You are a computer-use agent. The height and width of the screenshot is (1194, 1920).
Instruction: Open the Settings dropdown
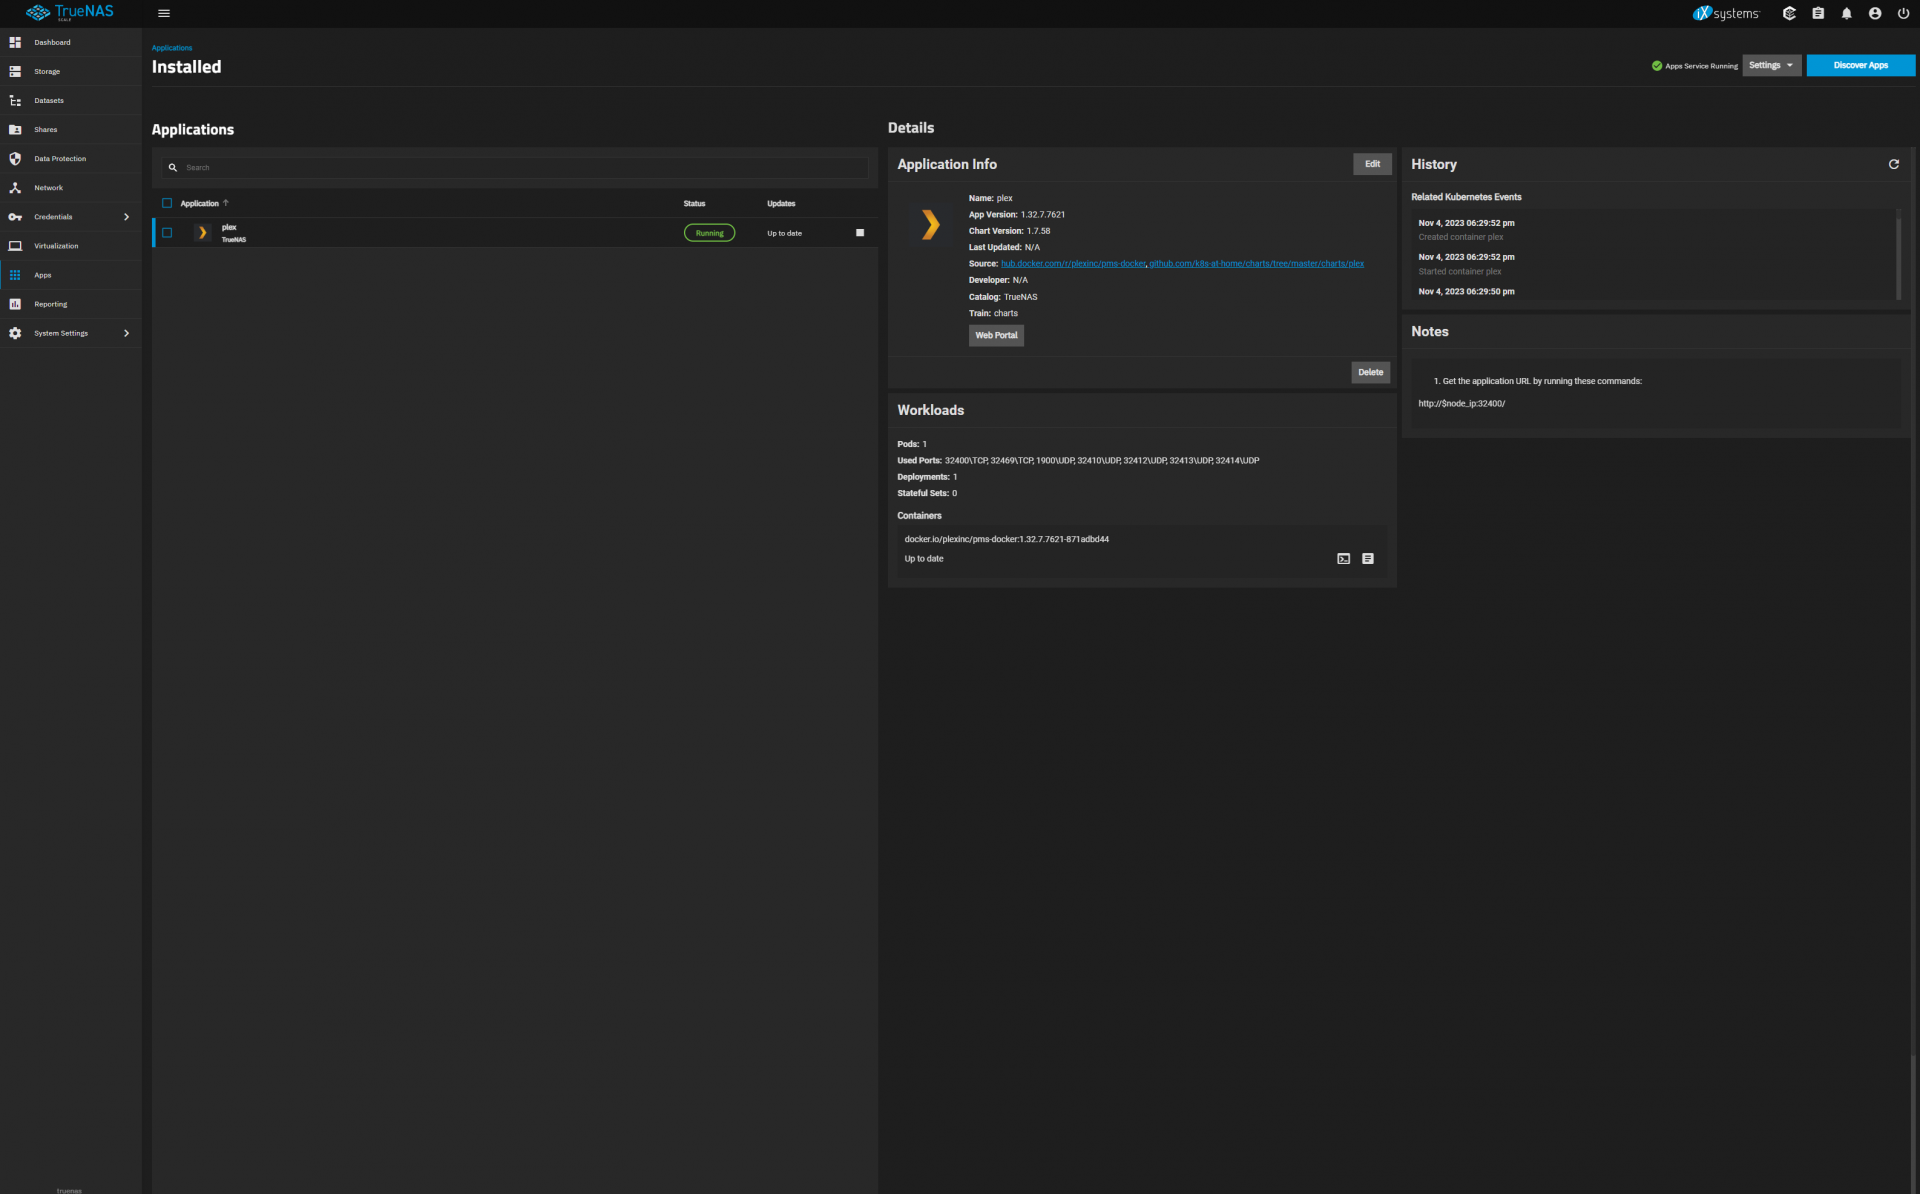1771,65
